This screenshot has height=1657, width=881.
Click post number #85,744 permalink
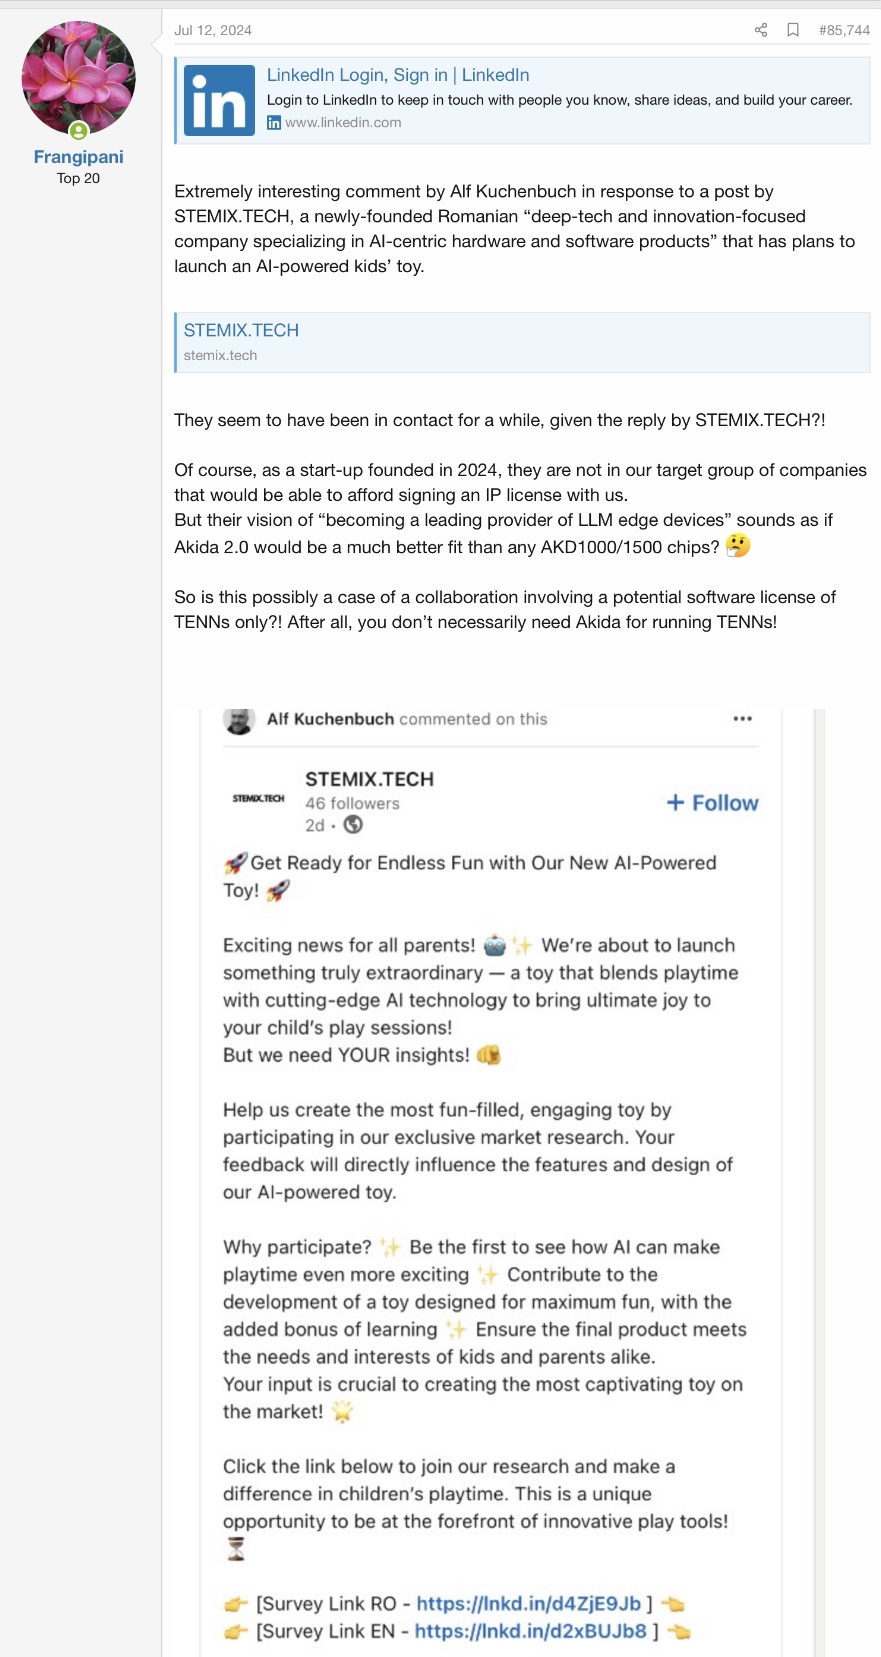pos(844,30)
